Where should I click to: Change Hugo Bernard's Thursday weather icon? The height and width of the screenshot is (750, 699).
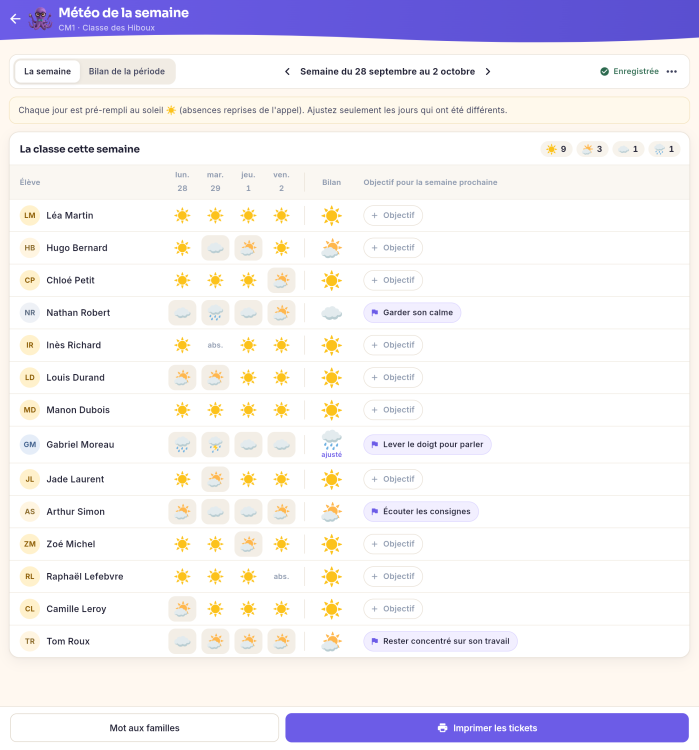click(x=248, y=248)
